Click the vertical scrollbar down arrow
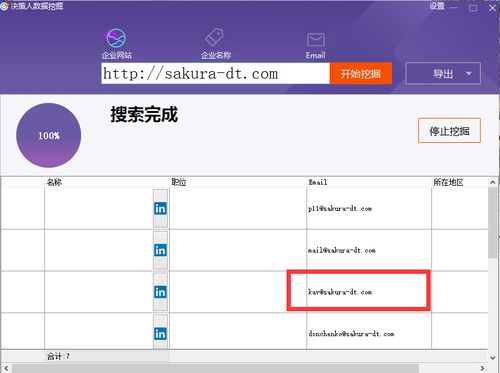500x373 pixels. point(493,358)
